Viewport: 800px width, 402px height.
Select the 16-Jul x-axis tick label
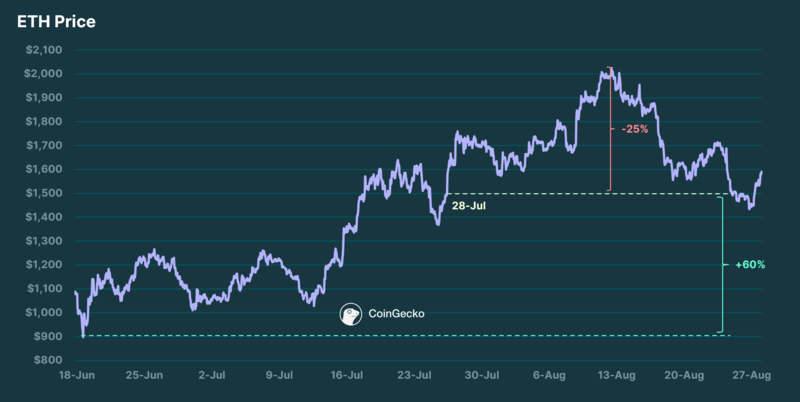pyautogui.click(x=347, y=376)
